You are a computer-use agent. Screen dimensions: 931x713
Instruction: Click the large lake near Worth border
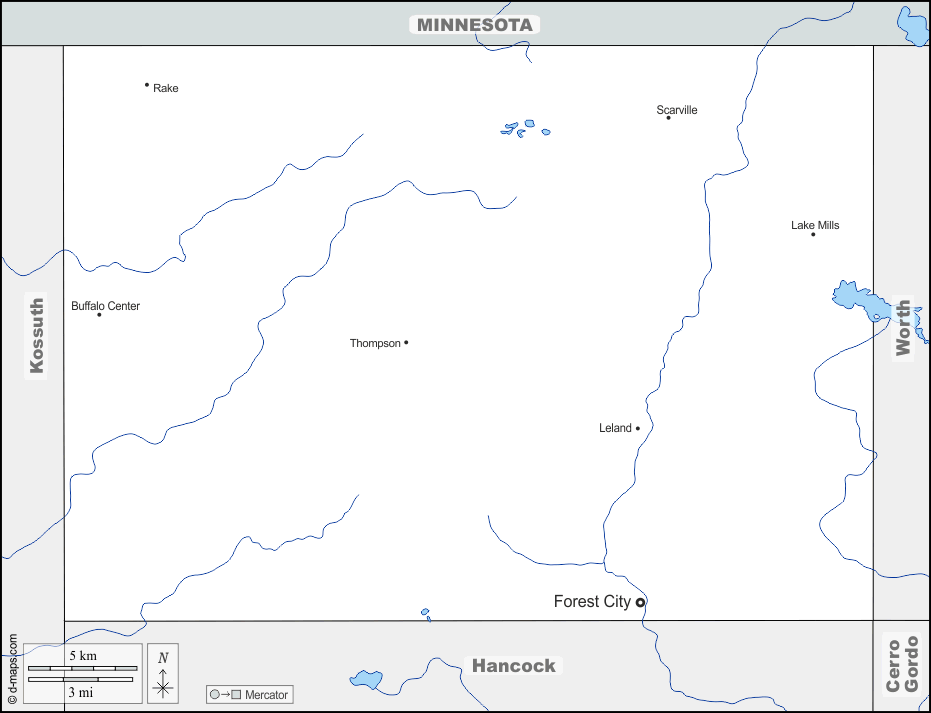coord(855,299)
